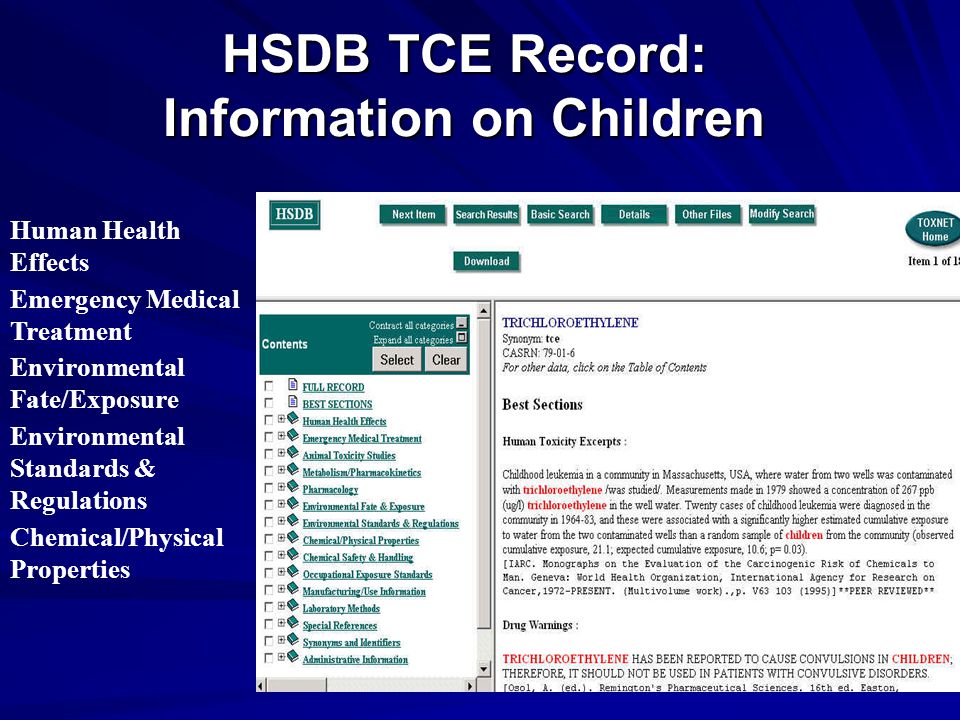
Task: Click book icon beside Administrative Information
Action: [x=293, y=657]
